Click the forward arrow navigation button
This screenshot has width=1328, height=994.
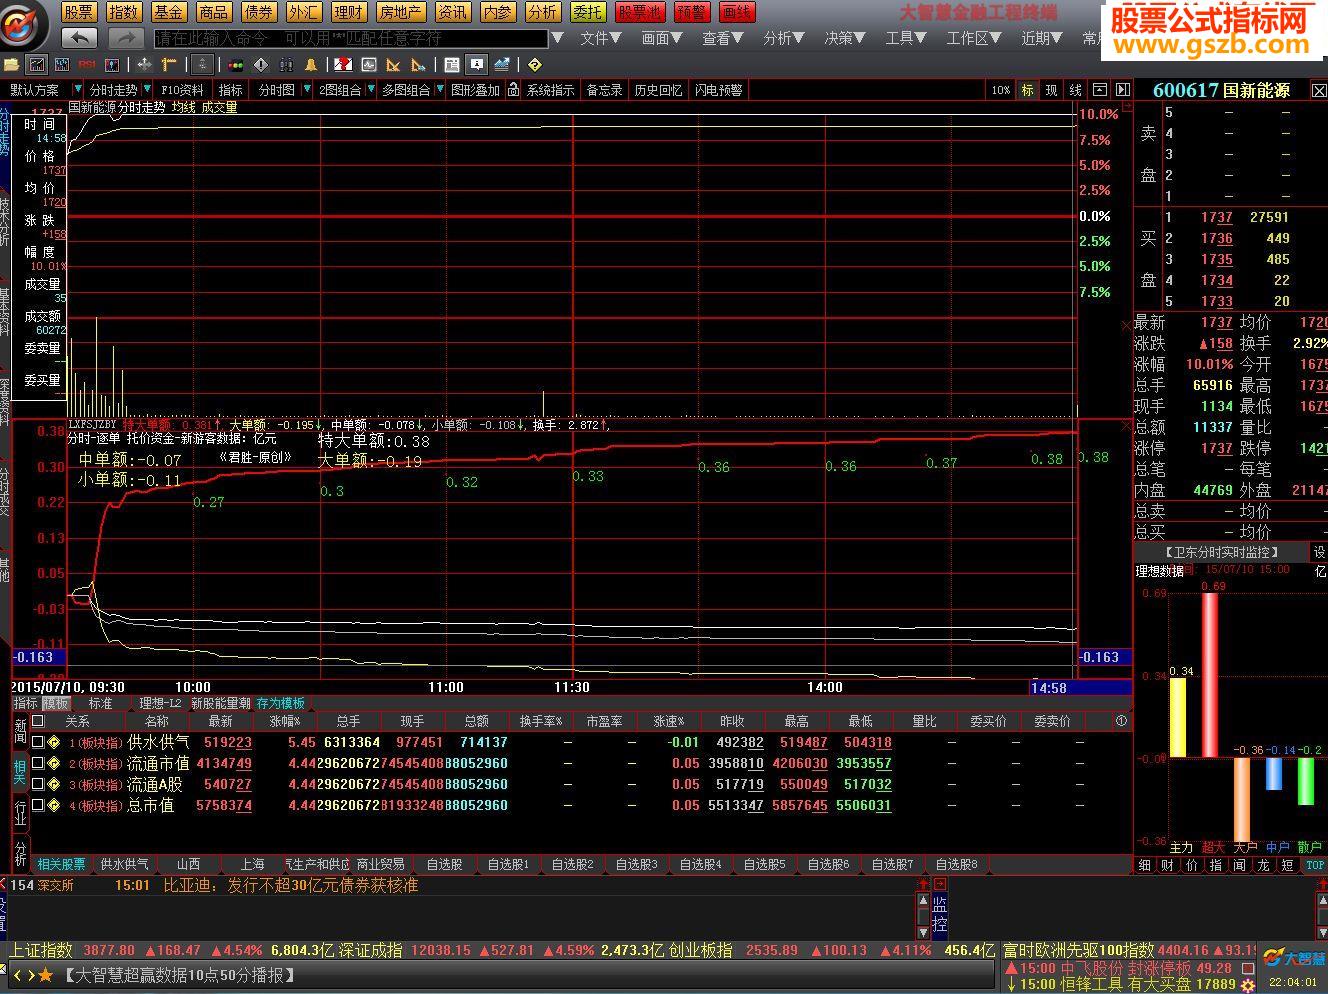[125, 38]
